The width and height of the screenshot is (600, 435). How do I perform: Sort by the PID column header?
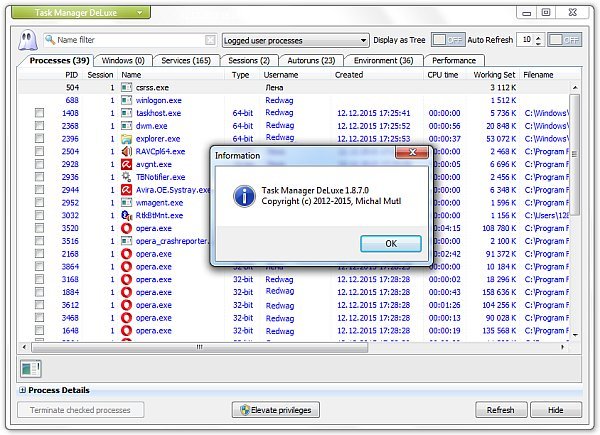[x=71, y=75]
